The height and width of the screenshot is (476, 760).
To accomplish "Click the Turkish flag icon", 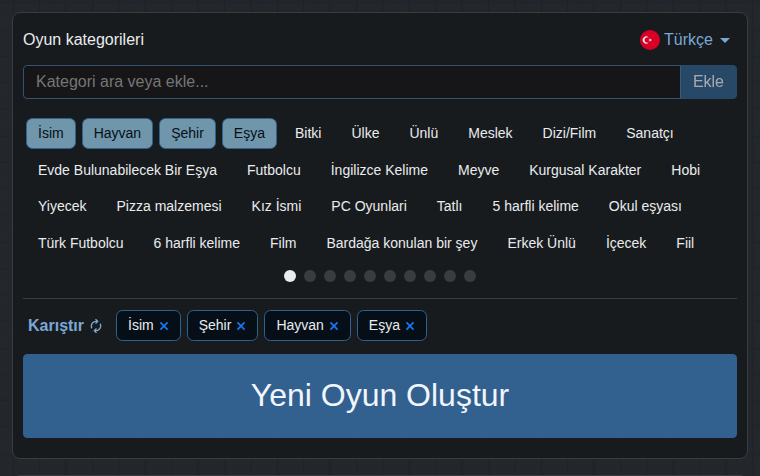I will pyautogui.click(x=649, y=40).
